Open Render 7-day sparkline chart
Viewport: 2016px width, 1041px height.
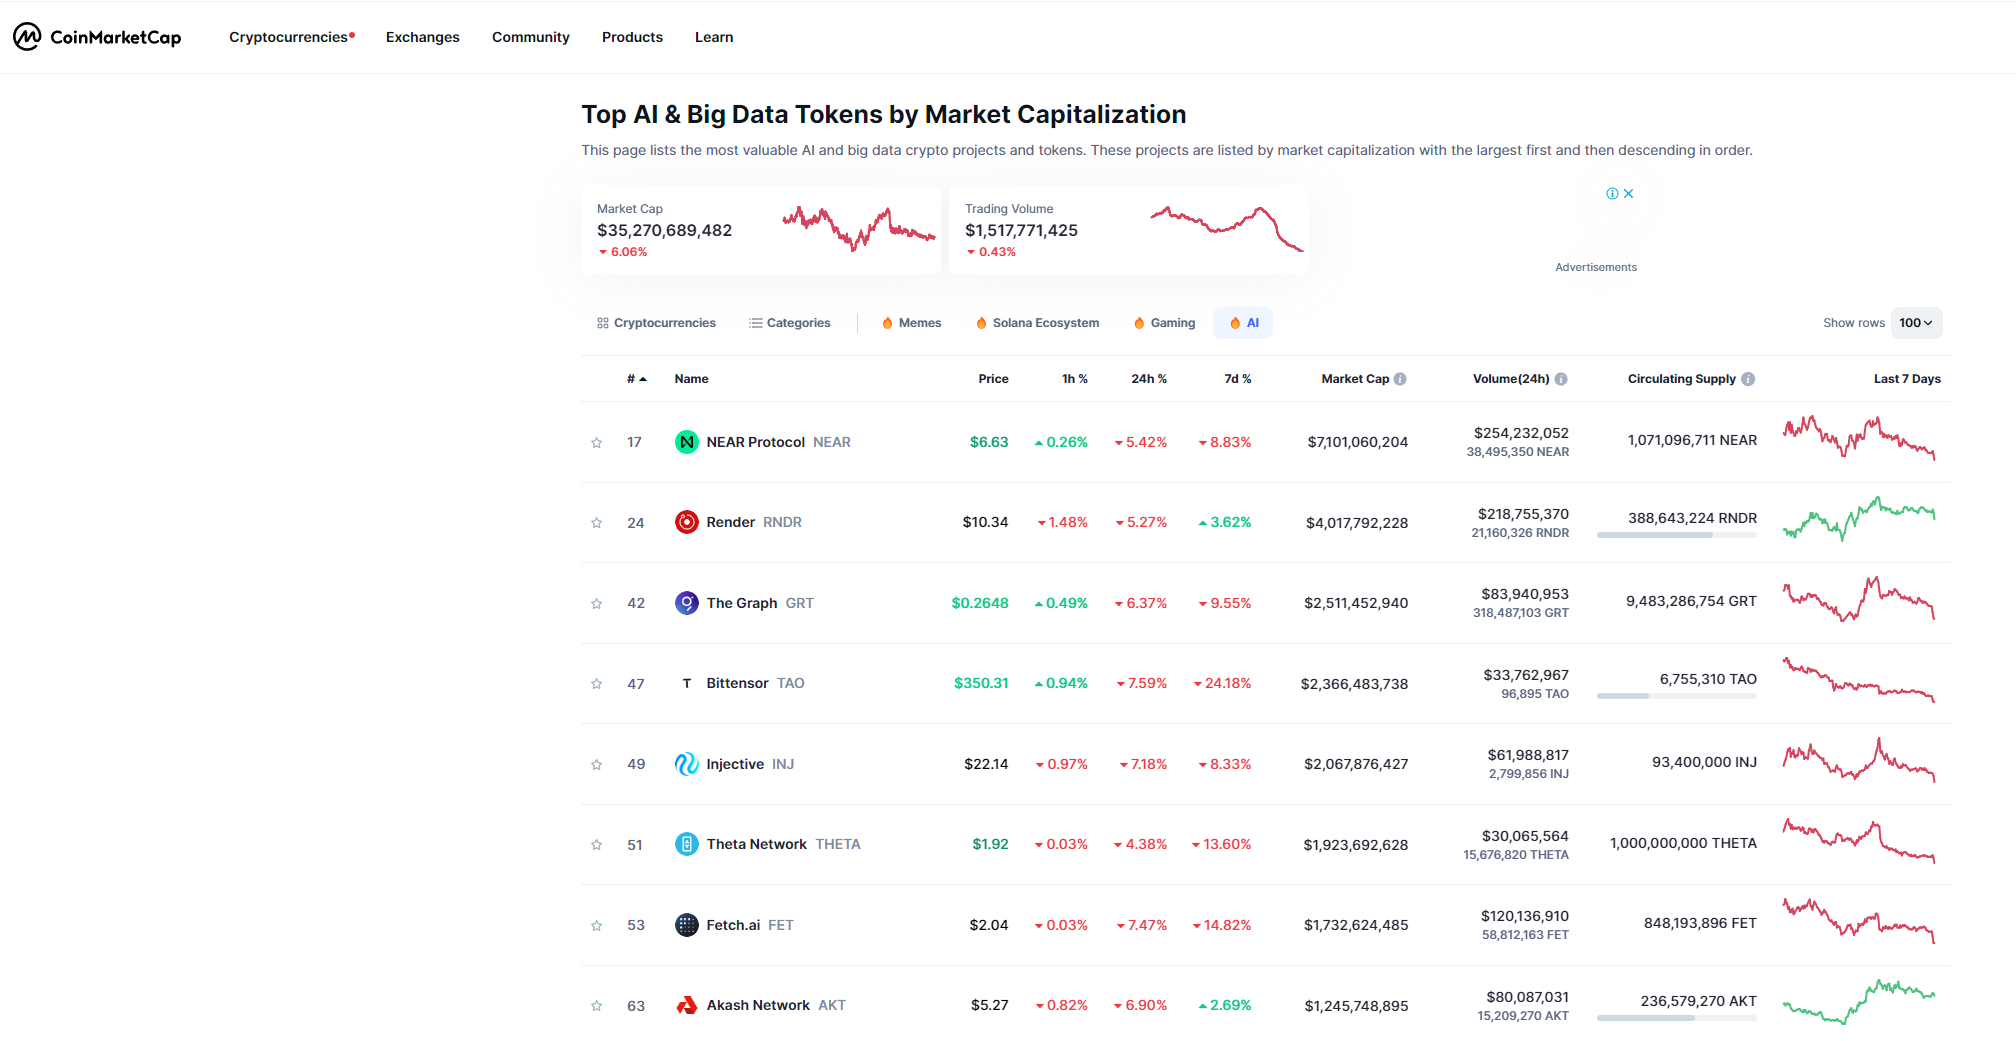[1859, 518]
